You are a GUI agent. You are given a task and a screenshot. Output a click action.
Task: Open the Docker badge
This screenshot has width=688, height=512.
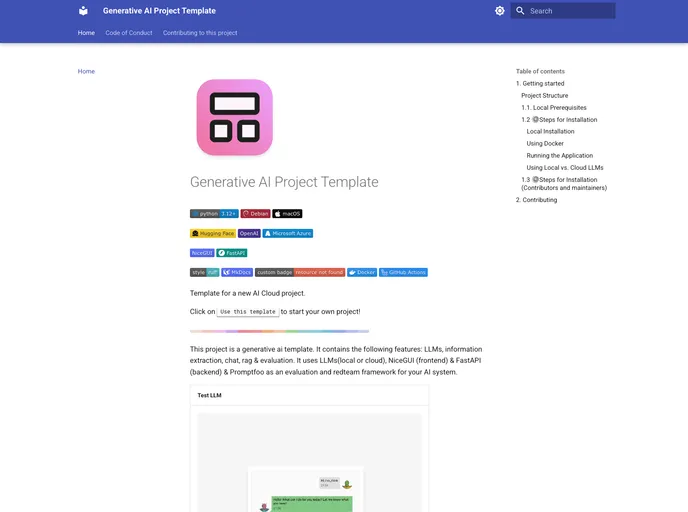(362, 272)
